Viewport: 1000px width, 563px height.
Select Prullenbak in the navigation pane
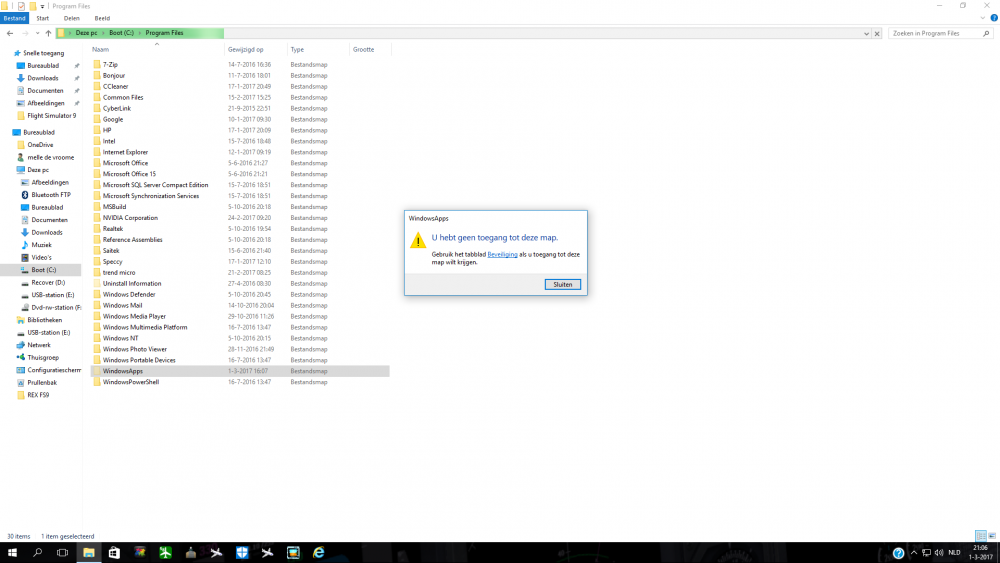[x=42, y=383]
